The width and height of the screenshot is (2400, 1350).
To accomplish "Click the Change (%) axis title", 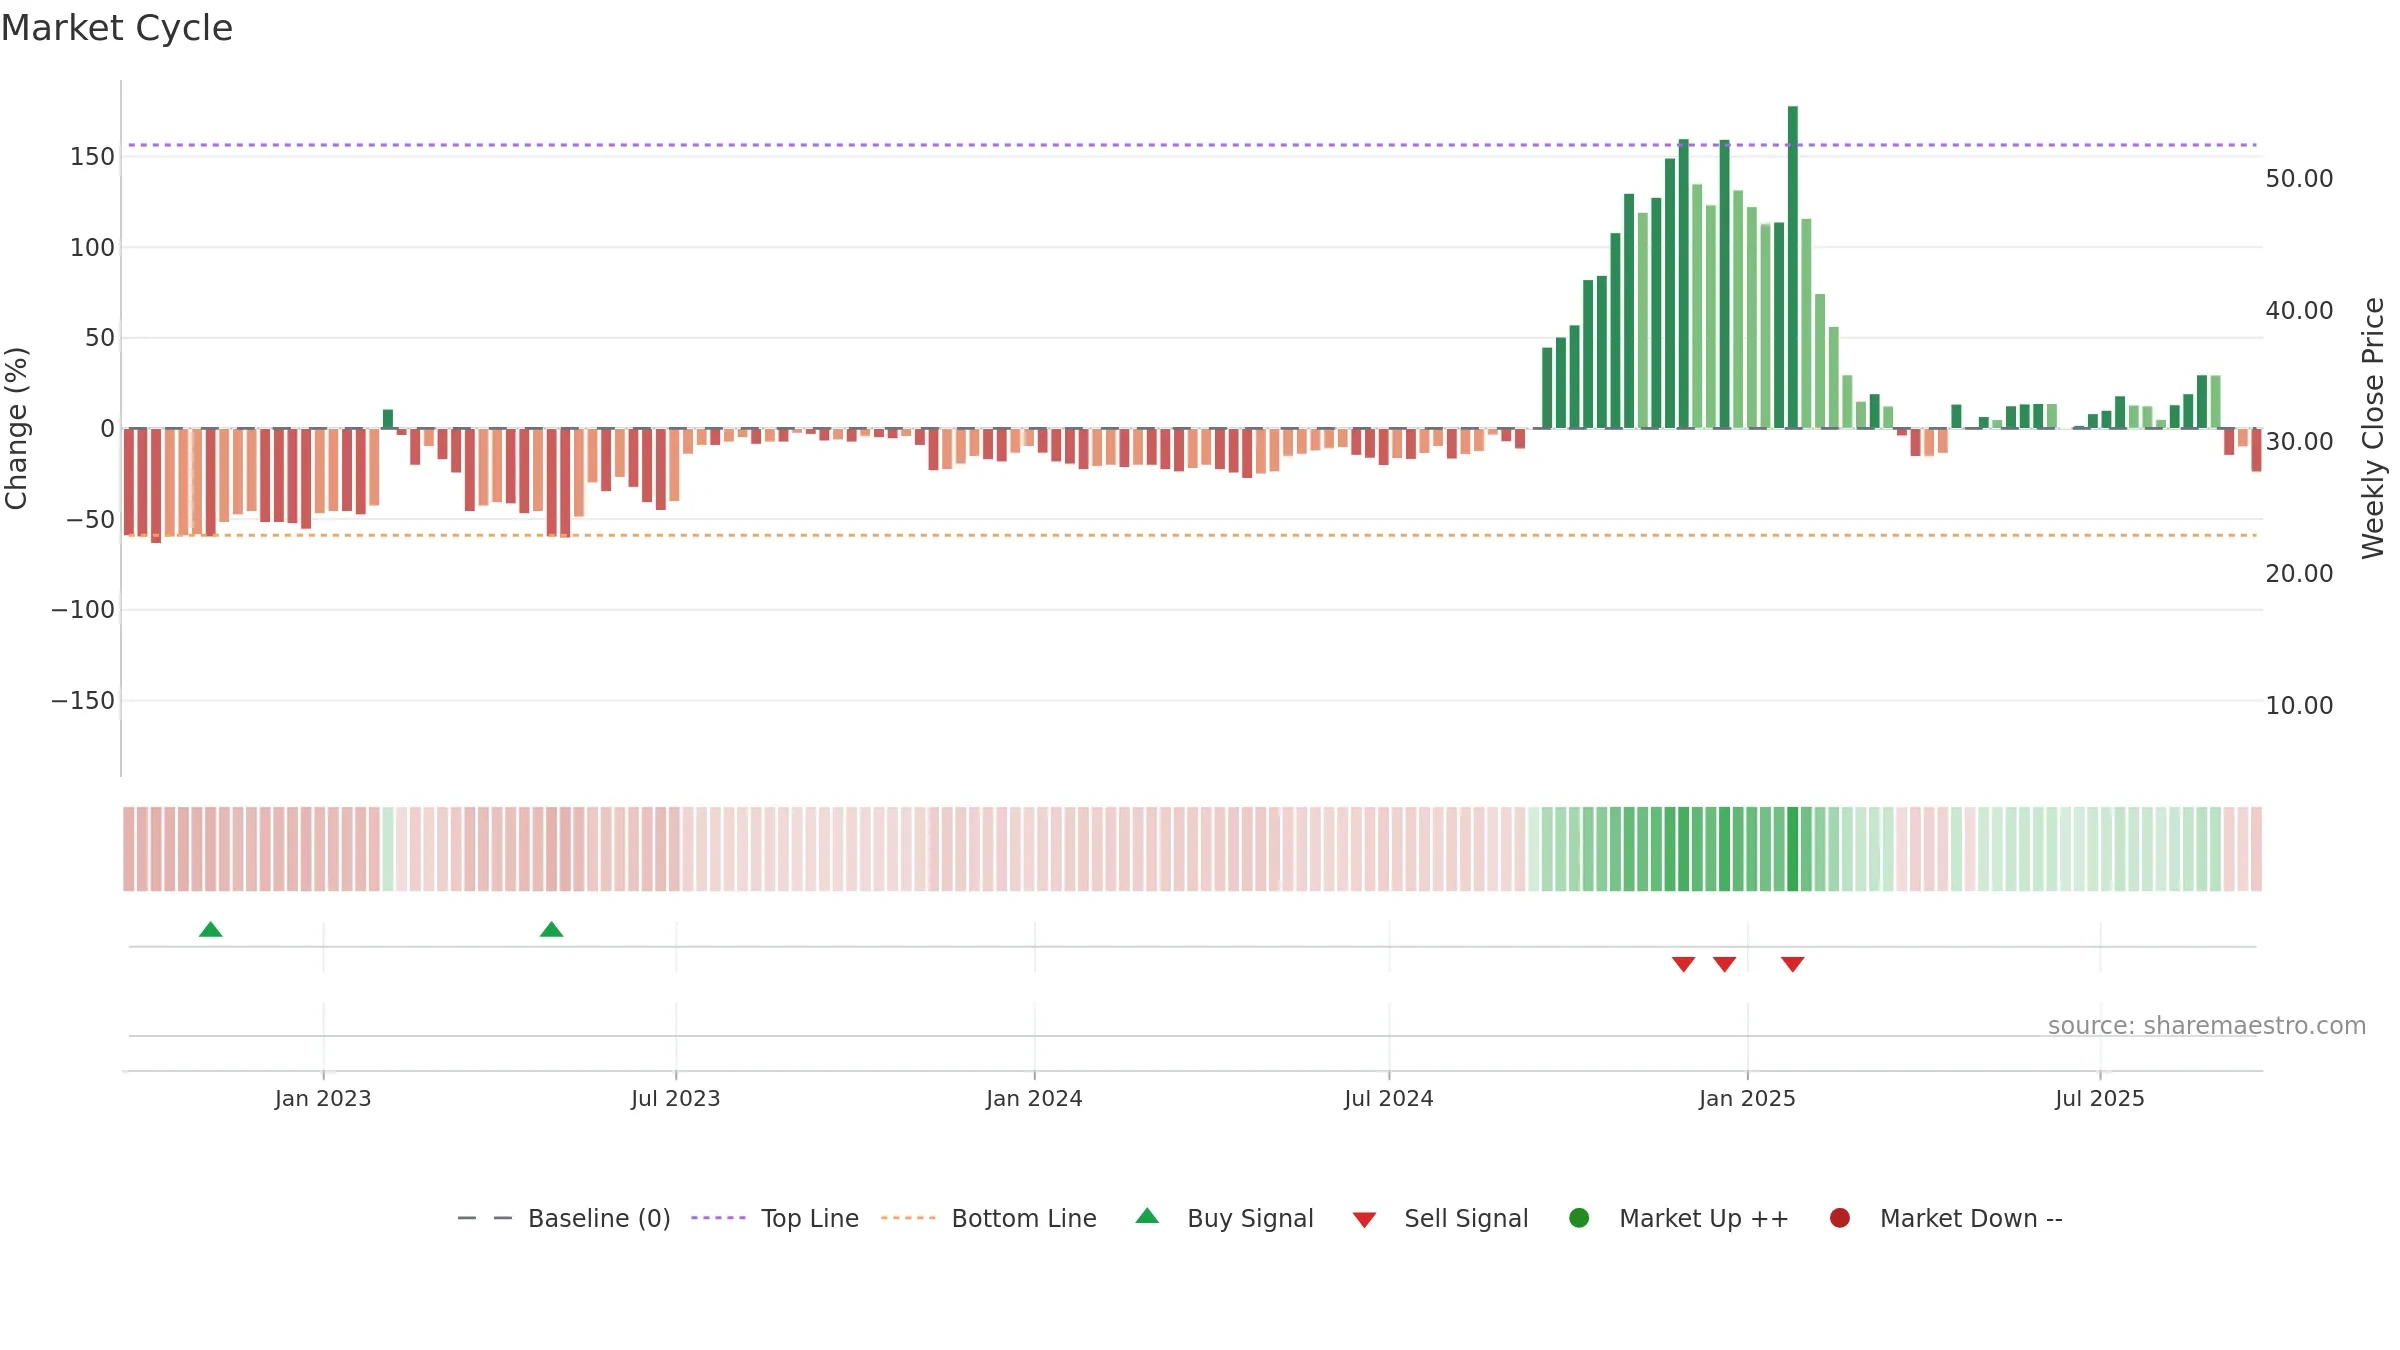I will click(17, 428).
